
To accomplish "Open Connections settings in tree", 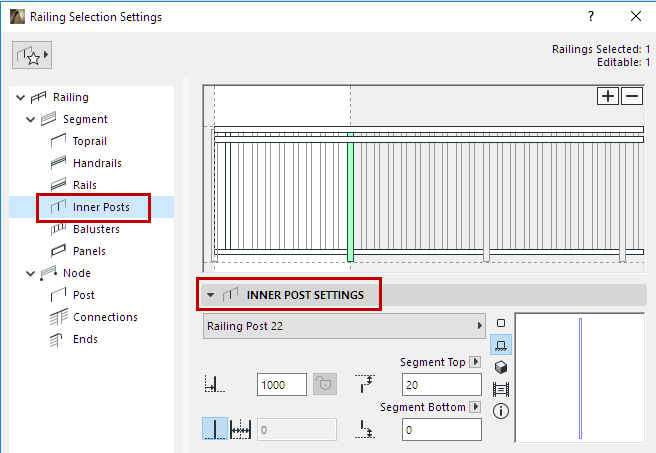I will pyautogui.click(x=105, y=317).
